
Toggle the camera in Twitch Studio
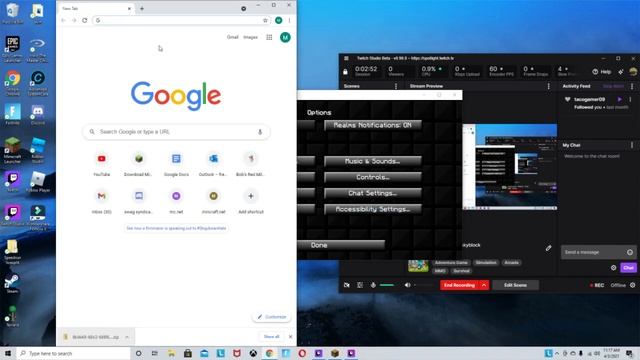point(347,285)
